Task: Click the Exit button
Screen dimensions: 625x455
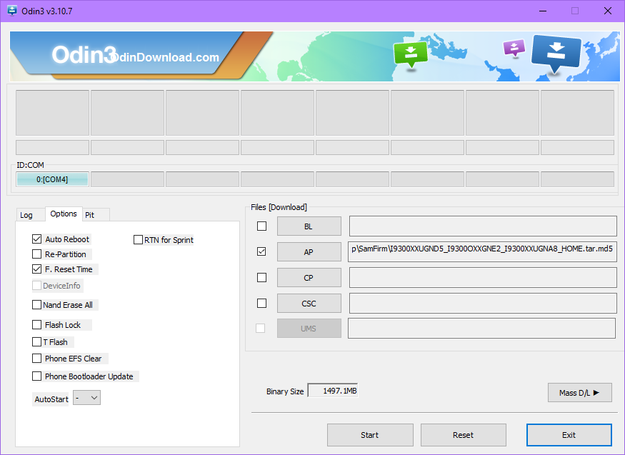Action: (569, 435)
